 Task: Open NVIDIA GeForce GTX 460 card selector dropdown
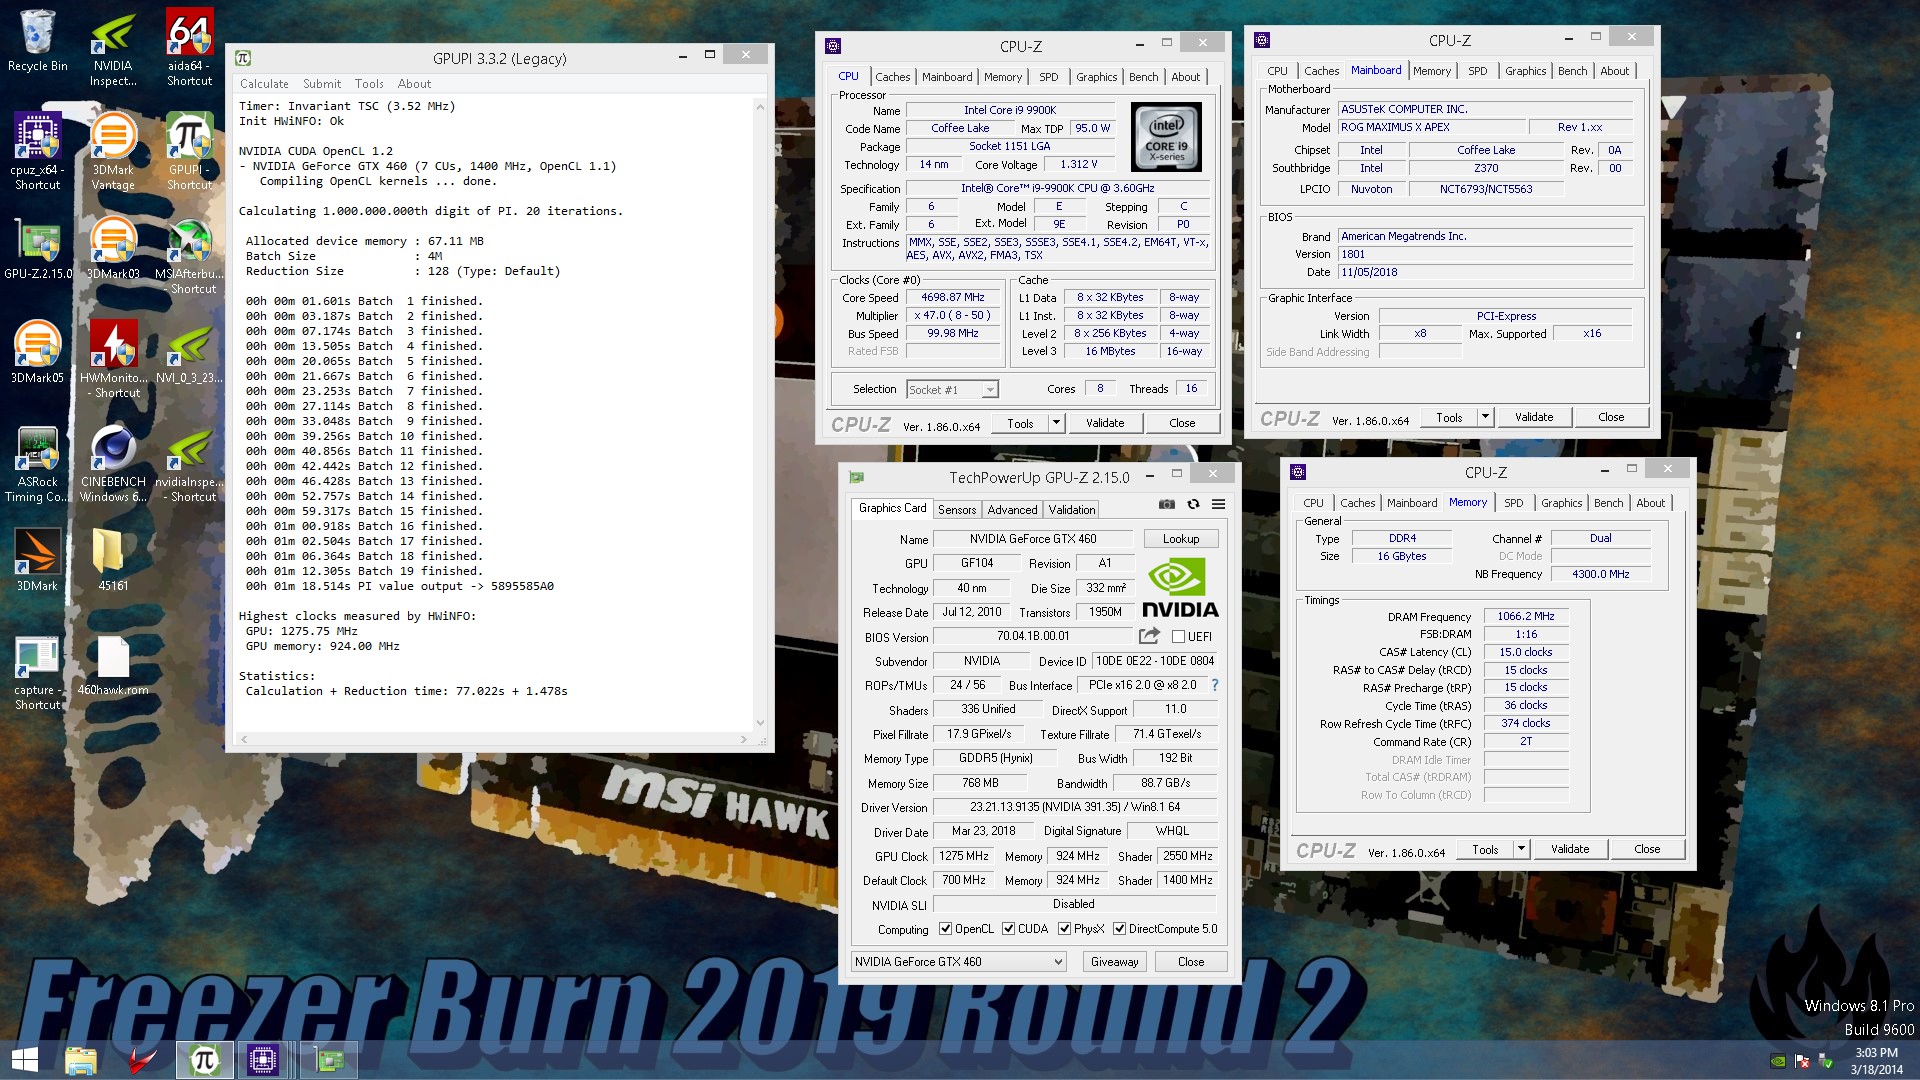(x=959, y=962)
